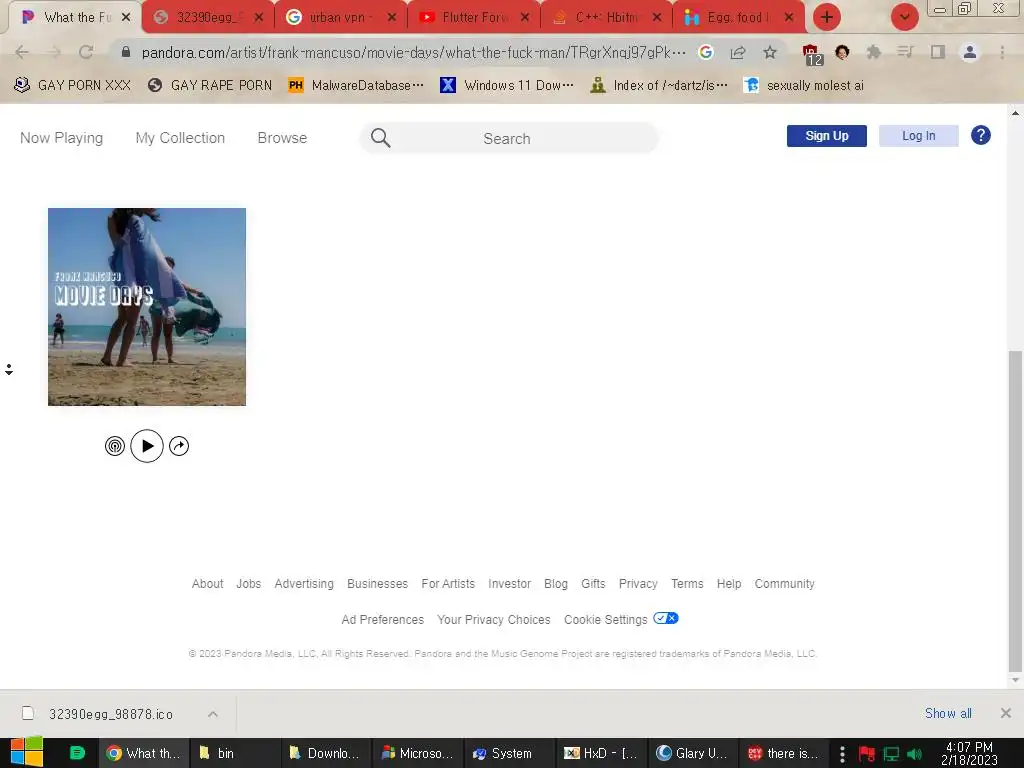Open the About footer link
The width and height of the screenshot is (1024, 768).
[207, 584]
